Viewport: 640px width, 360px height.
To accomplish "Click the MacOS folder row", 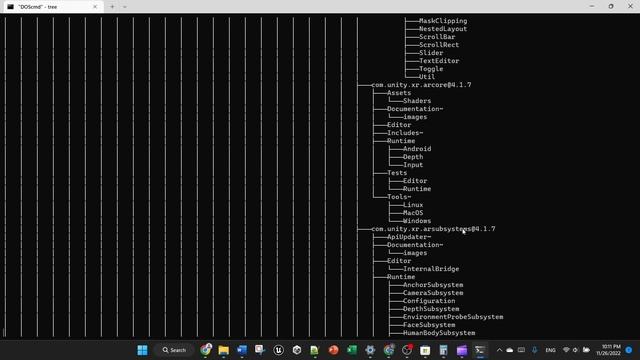I will (413, 213).
